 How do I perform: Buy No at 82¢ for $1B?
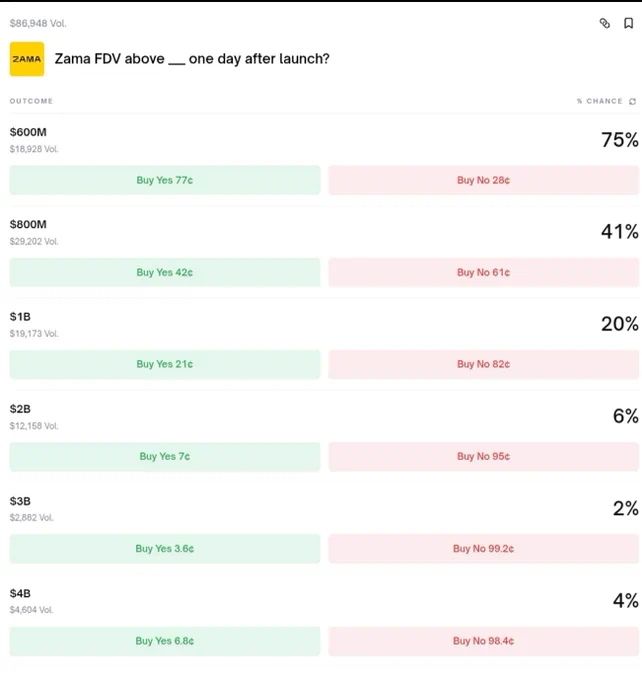[484, 364]
